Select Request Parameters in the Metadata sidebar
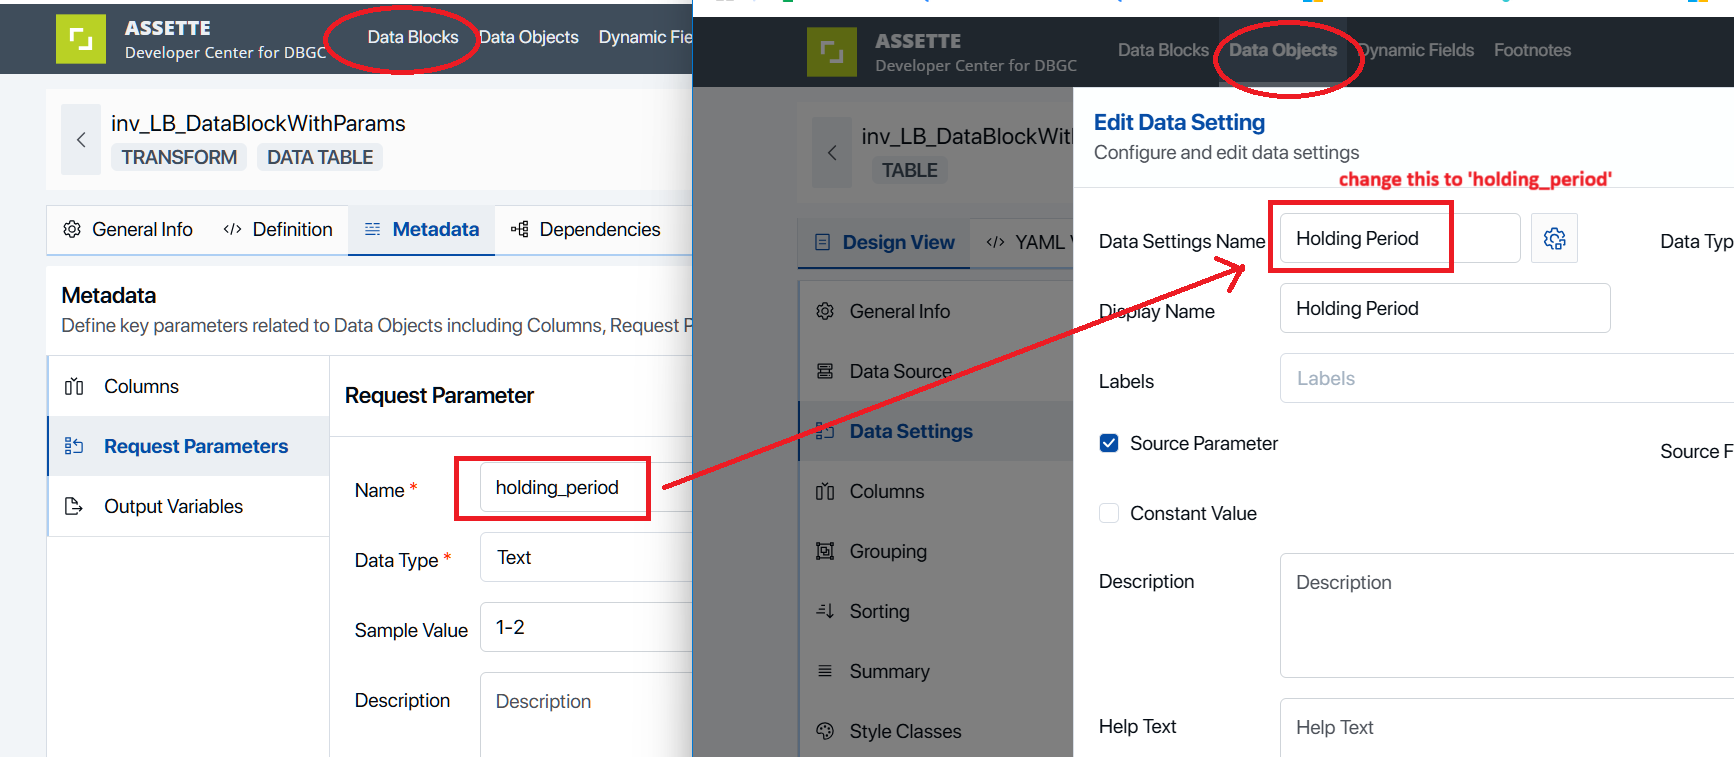Screen dimensions: 1734x757 point(188,446)
